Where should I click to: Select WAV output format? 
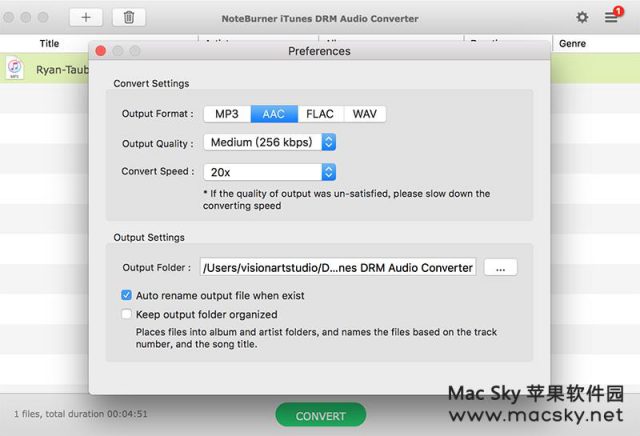(365, 114)
